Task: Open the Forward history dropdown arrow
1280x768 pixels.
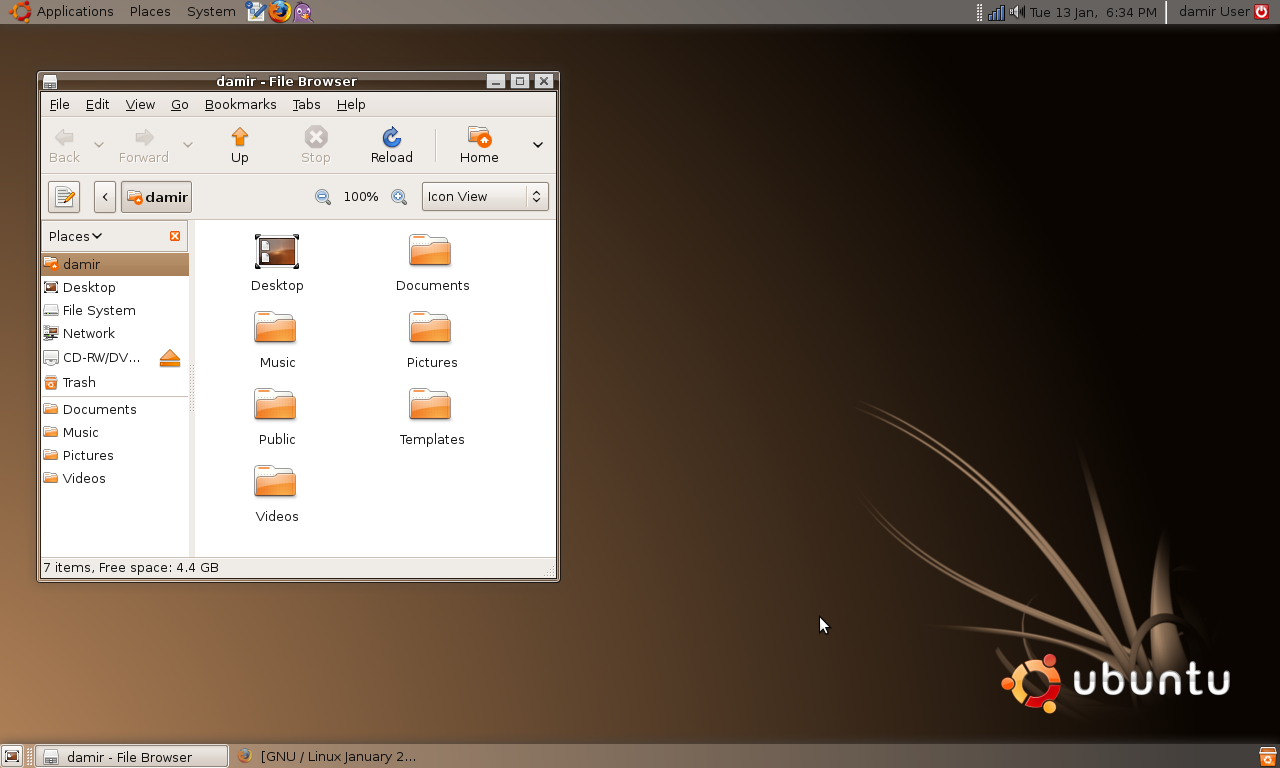Action: (187, 145)
